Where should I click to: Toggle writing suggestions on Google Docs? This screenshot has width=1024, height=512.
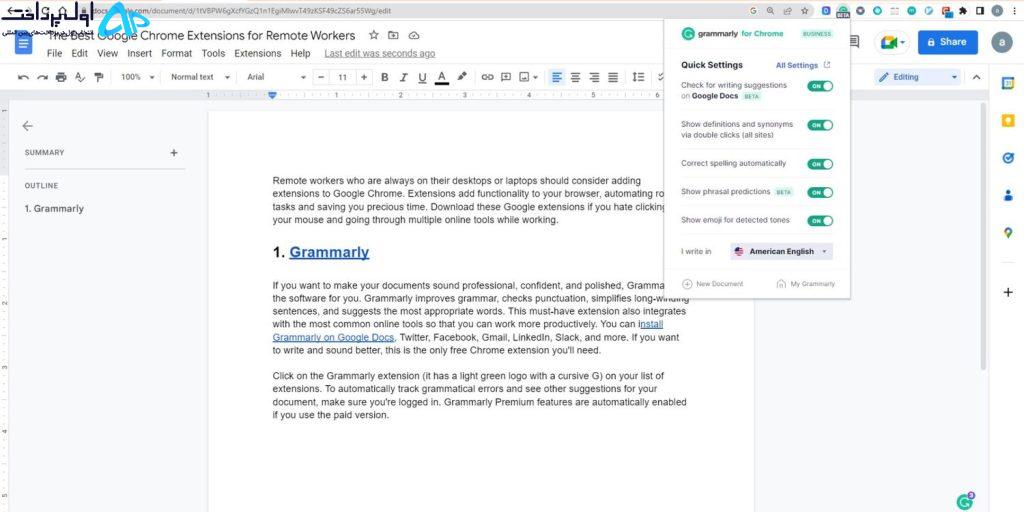coord(820,86)
